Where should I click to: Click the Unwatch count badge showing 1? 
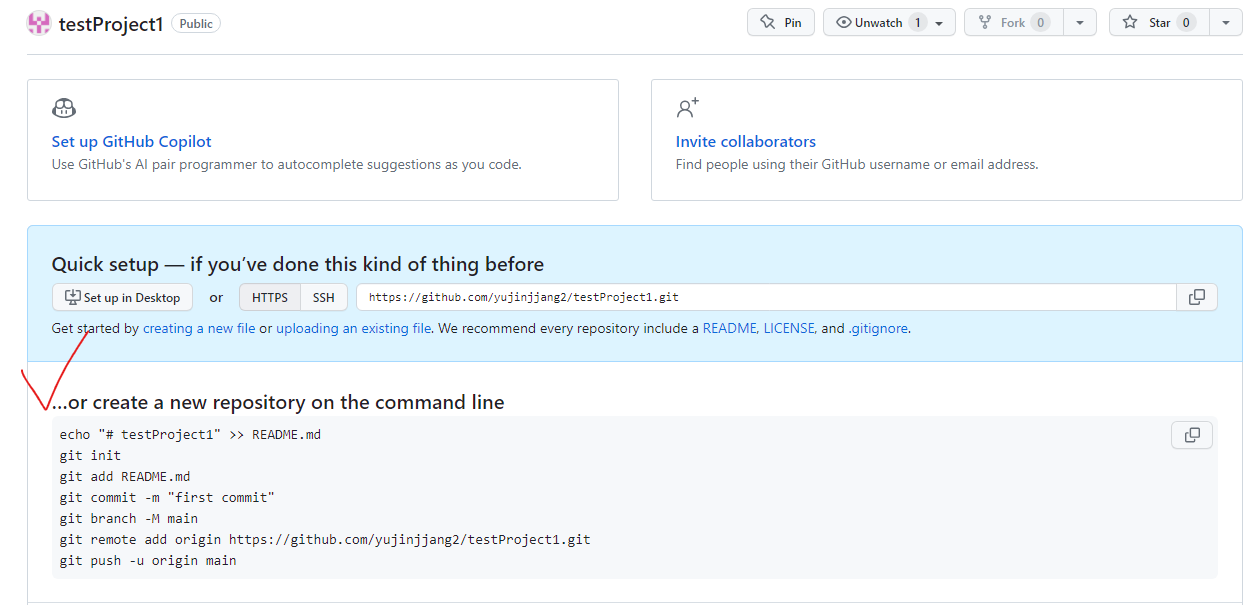[918, 22]
